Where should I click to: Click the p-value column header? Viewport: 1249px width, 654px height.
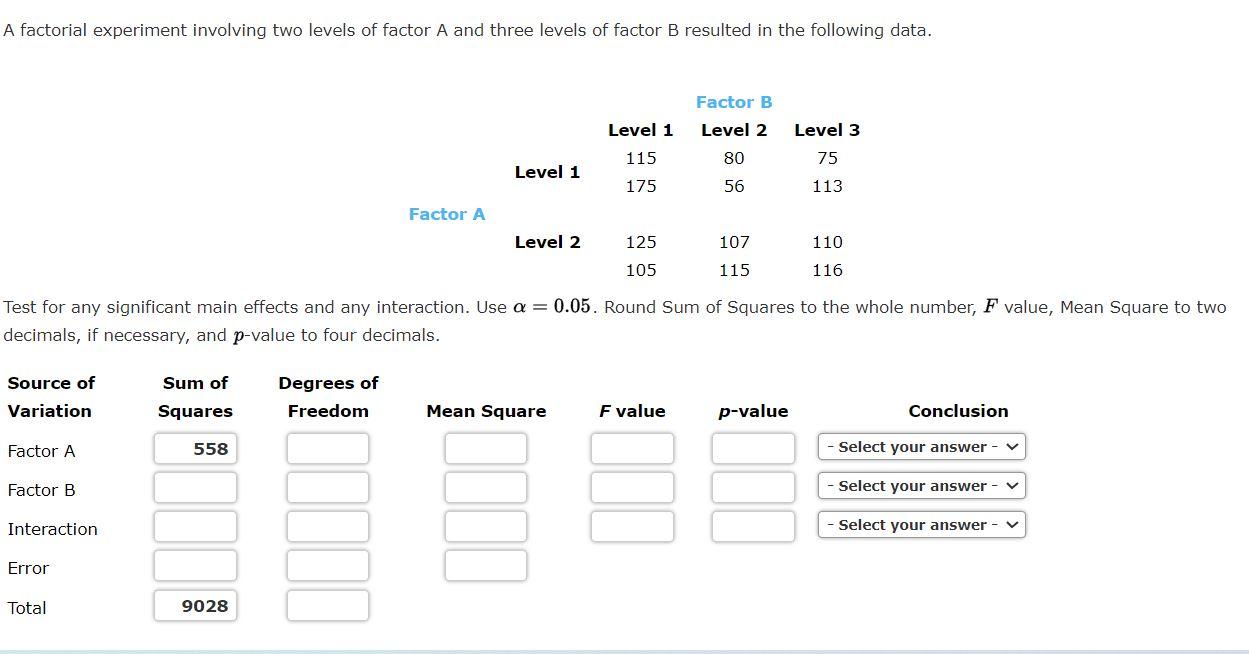[x=753, y=411]
